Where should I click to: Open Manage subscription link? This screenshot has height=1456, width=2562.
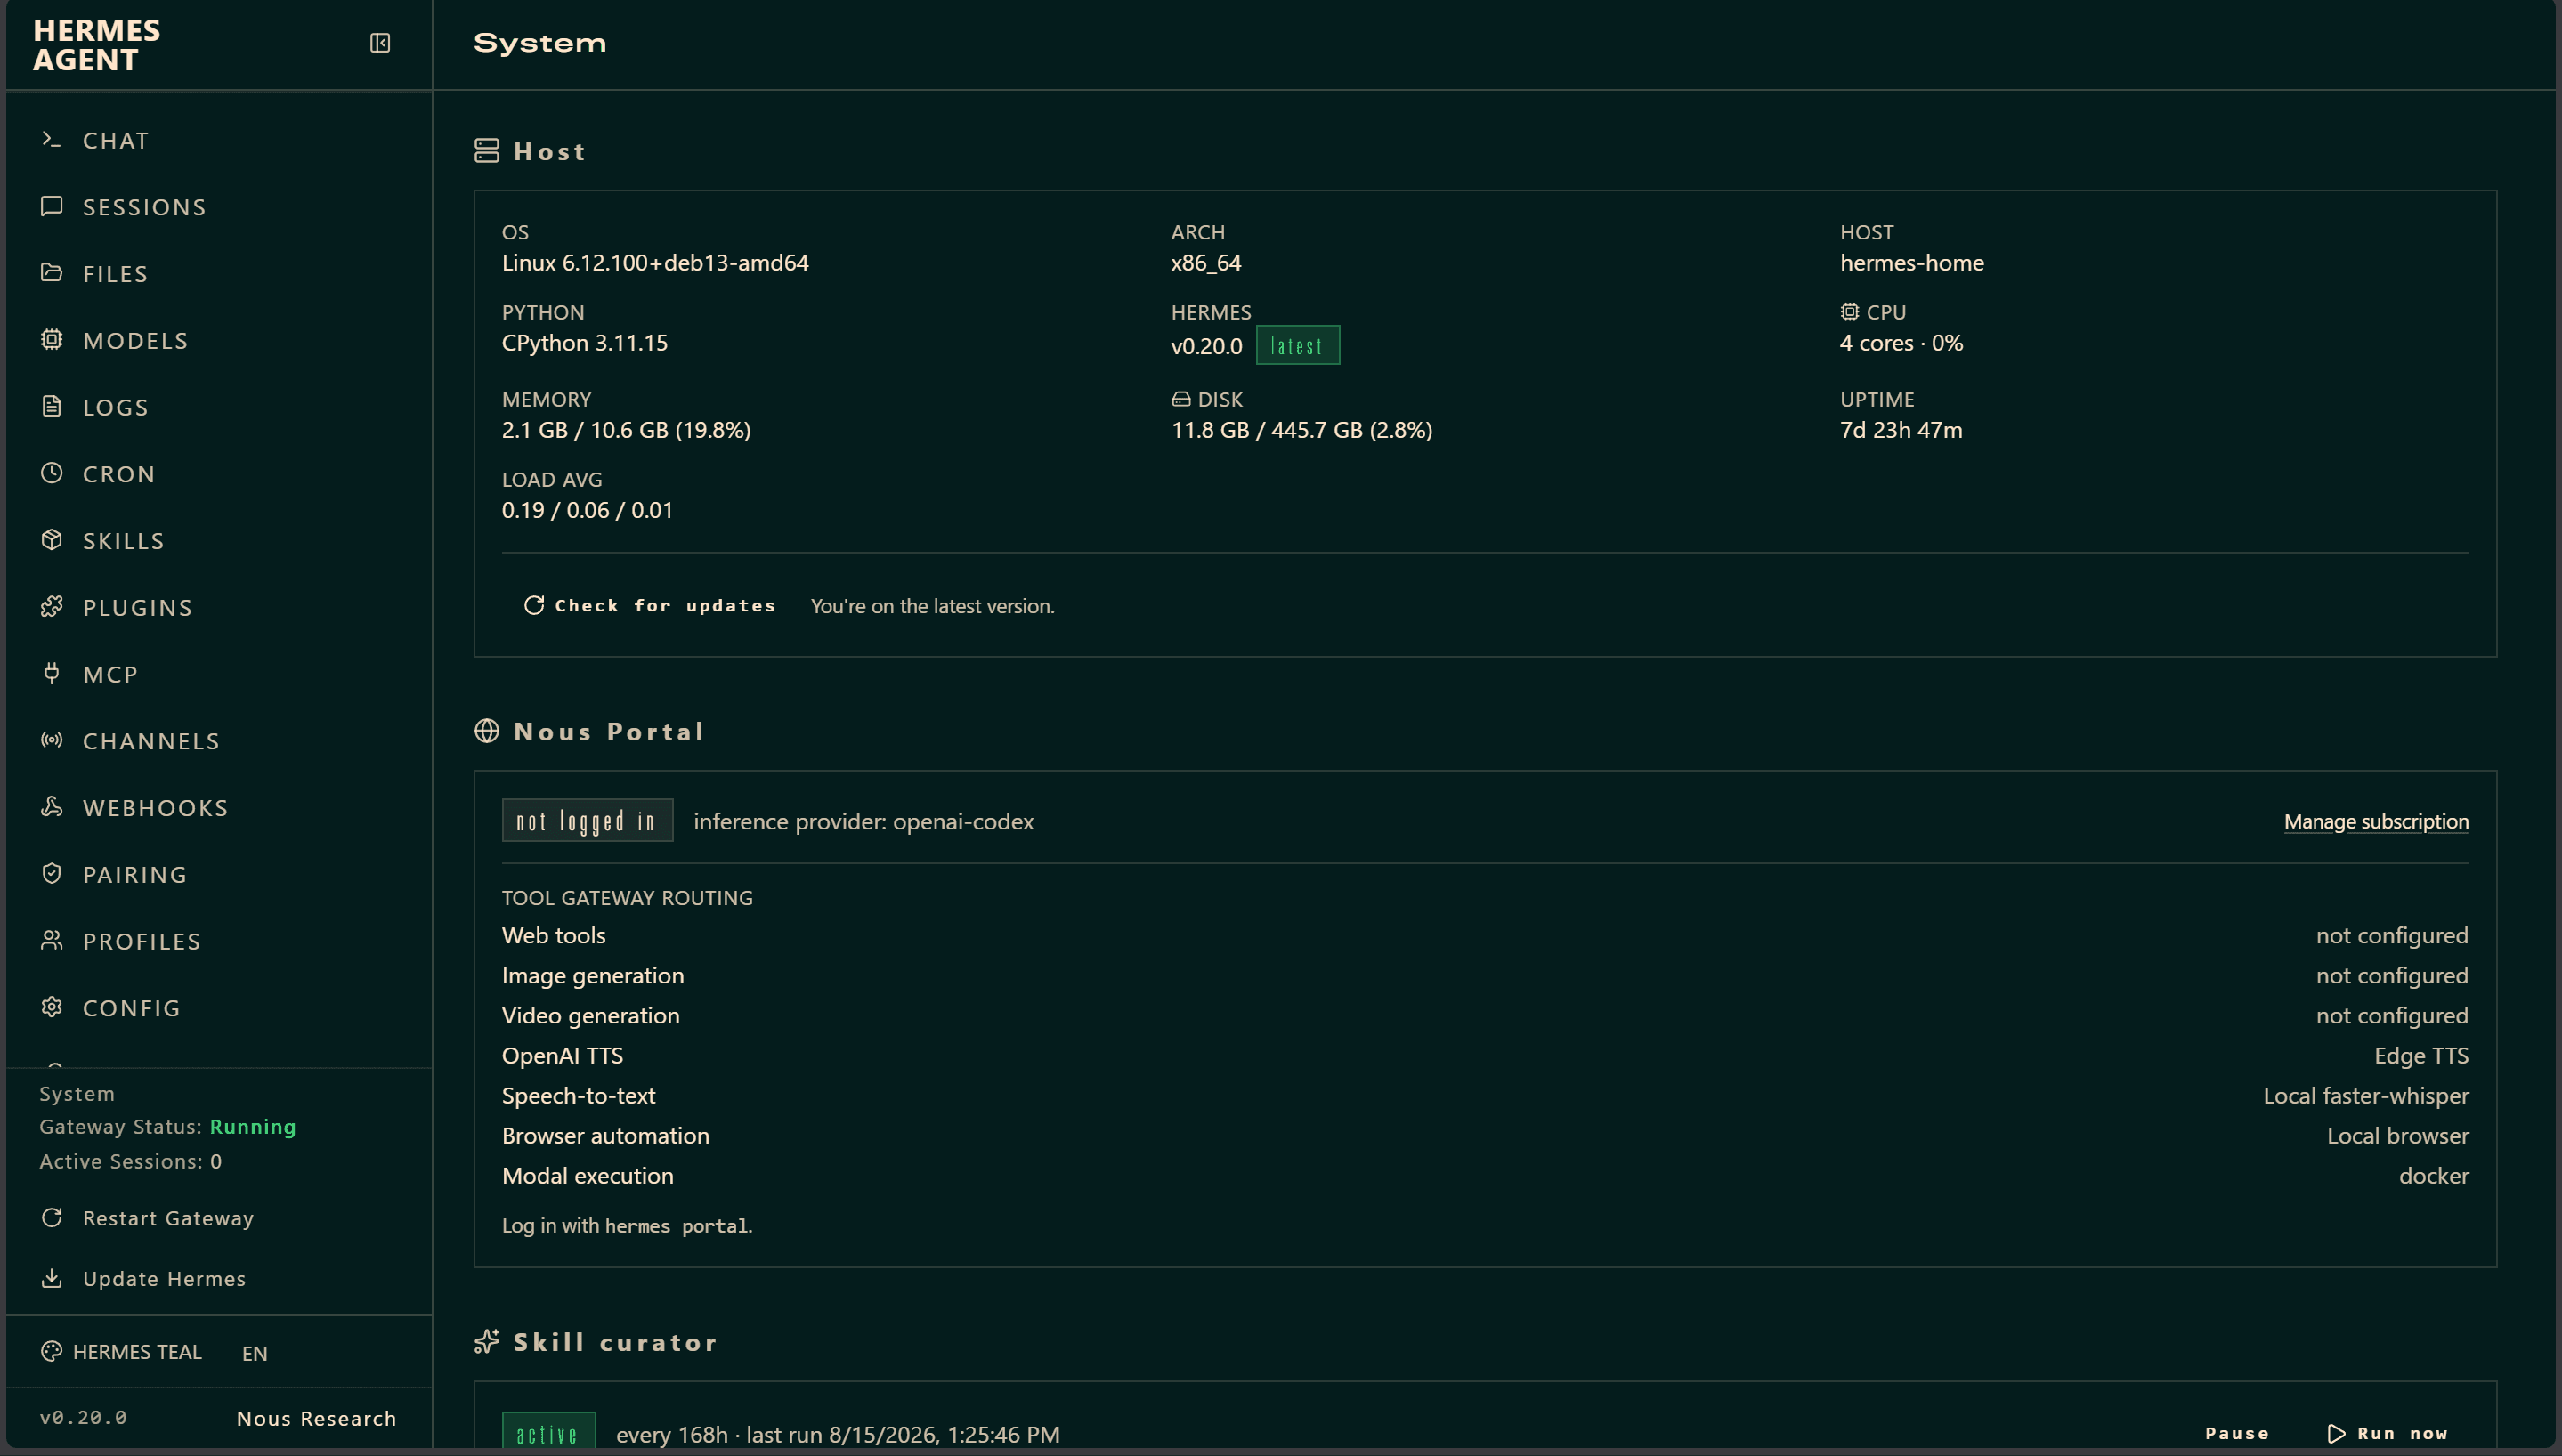click(x=2376, y=821)
